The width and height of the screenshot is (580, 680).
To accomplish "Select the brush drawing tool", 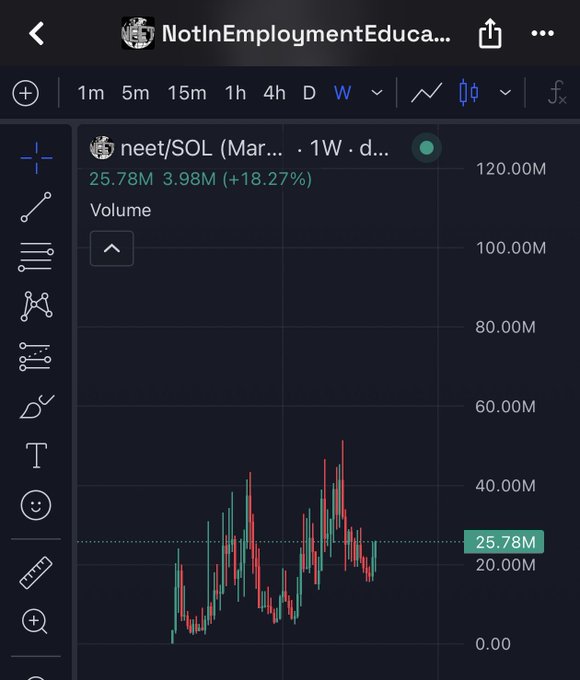I will (x=37, y=406).
